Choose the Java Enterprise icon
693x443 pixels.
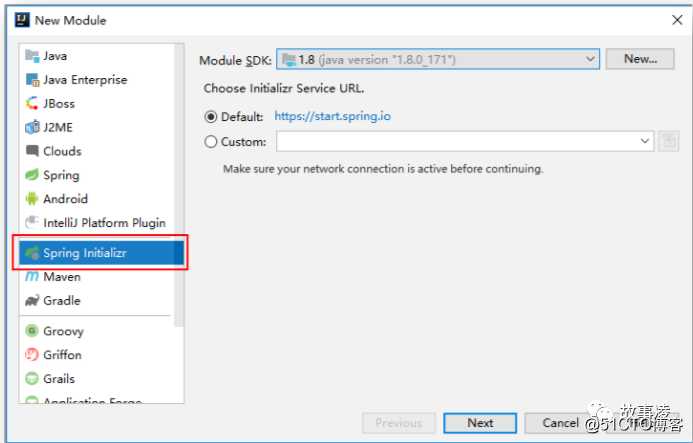(x=32, y=80)
